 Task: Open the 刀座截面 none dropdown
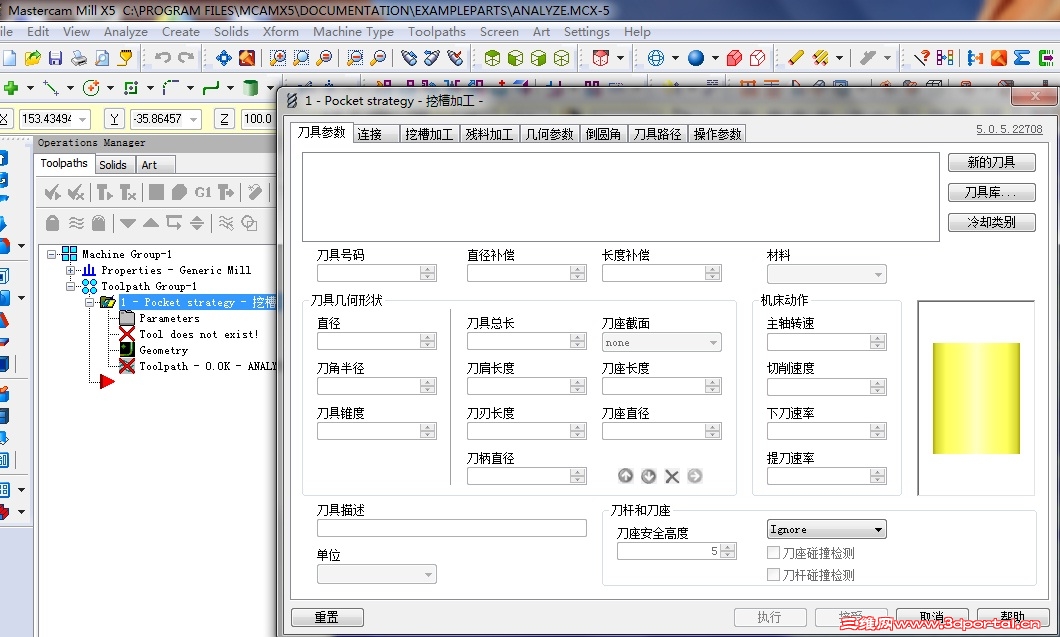click(661, 342)
